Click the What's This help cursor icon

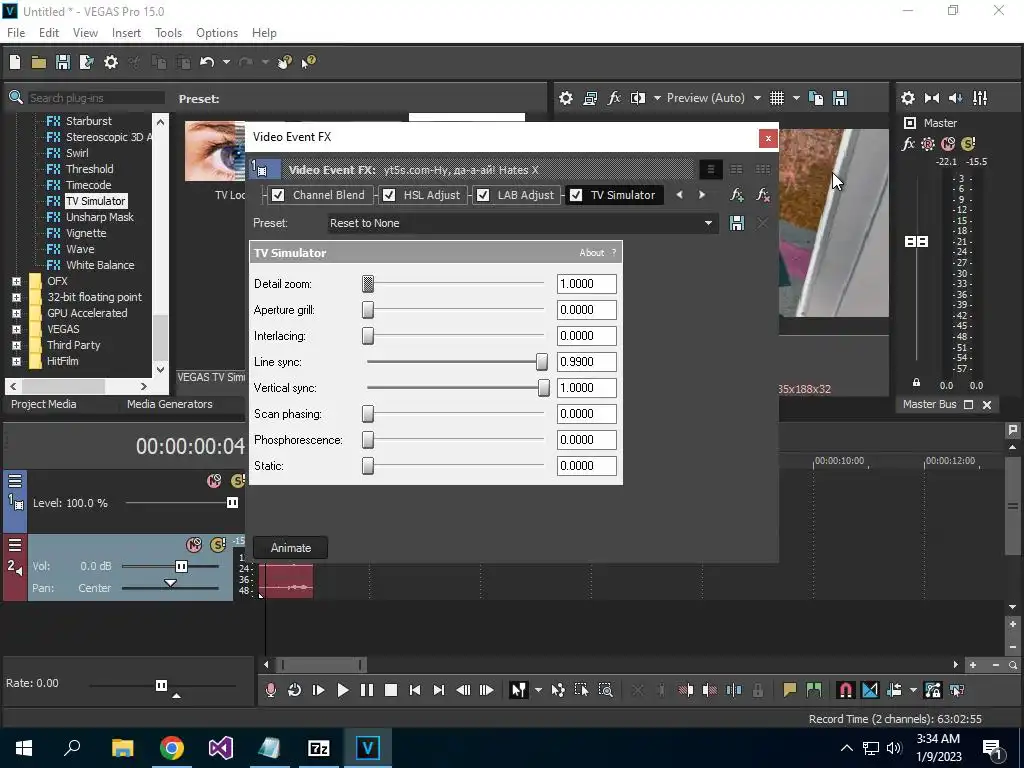pyautogui.click(x=308, y=62)
